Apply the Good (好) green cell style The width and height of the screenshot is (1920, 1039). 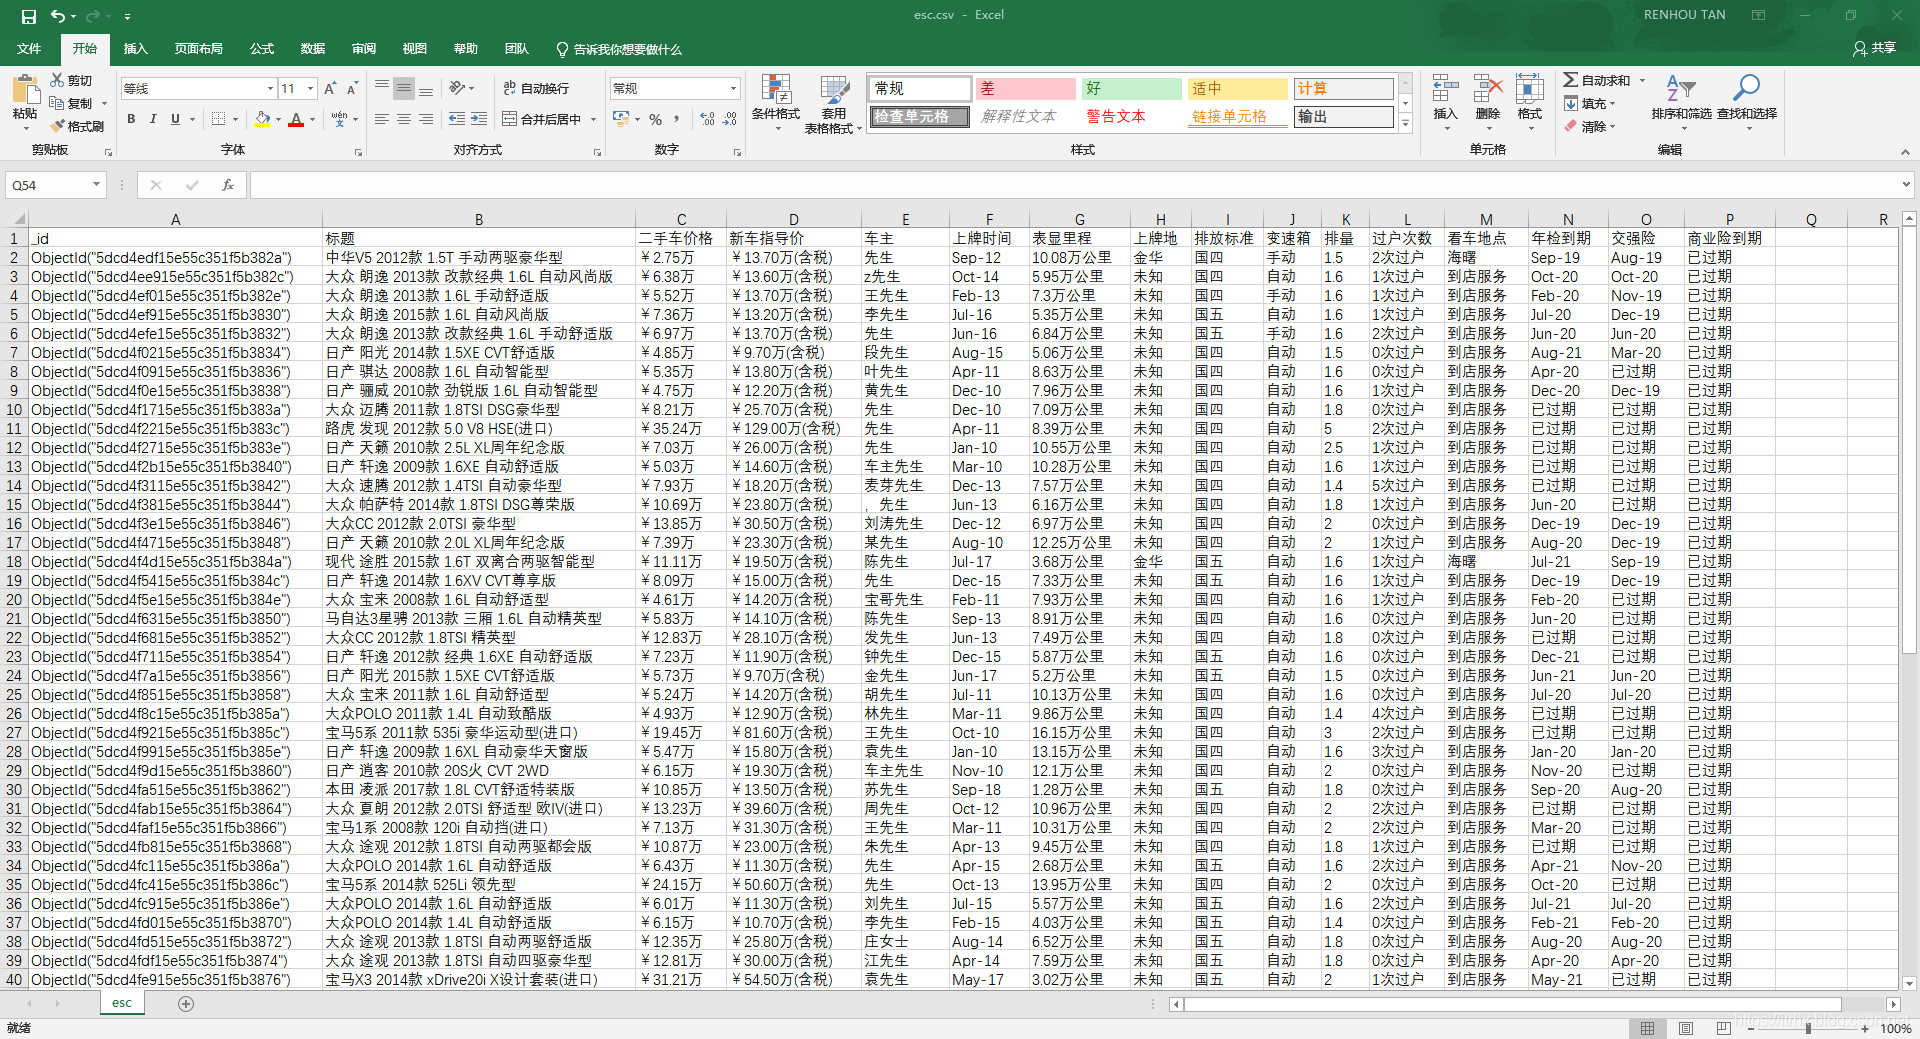tap(1132, 89)
